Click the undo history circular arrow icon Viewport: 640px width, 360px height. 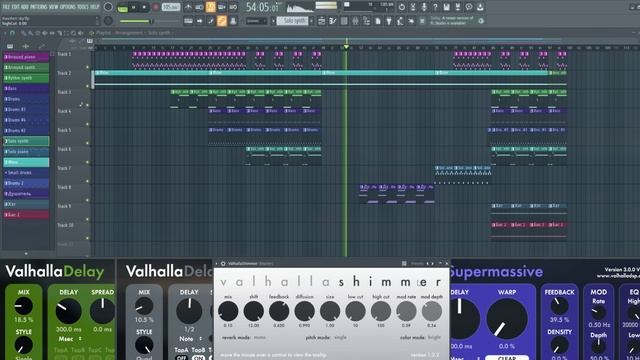click(x=402, y=7)
